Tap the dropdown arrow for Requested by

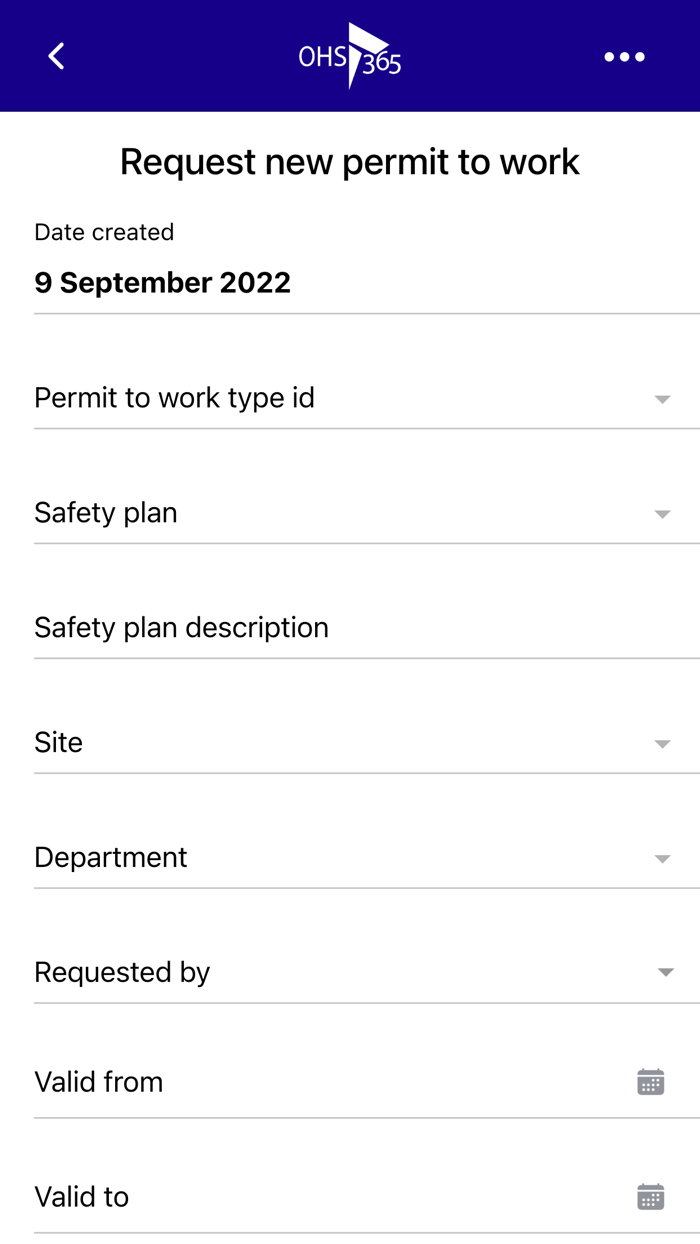[661, 971]
